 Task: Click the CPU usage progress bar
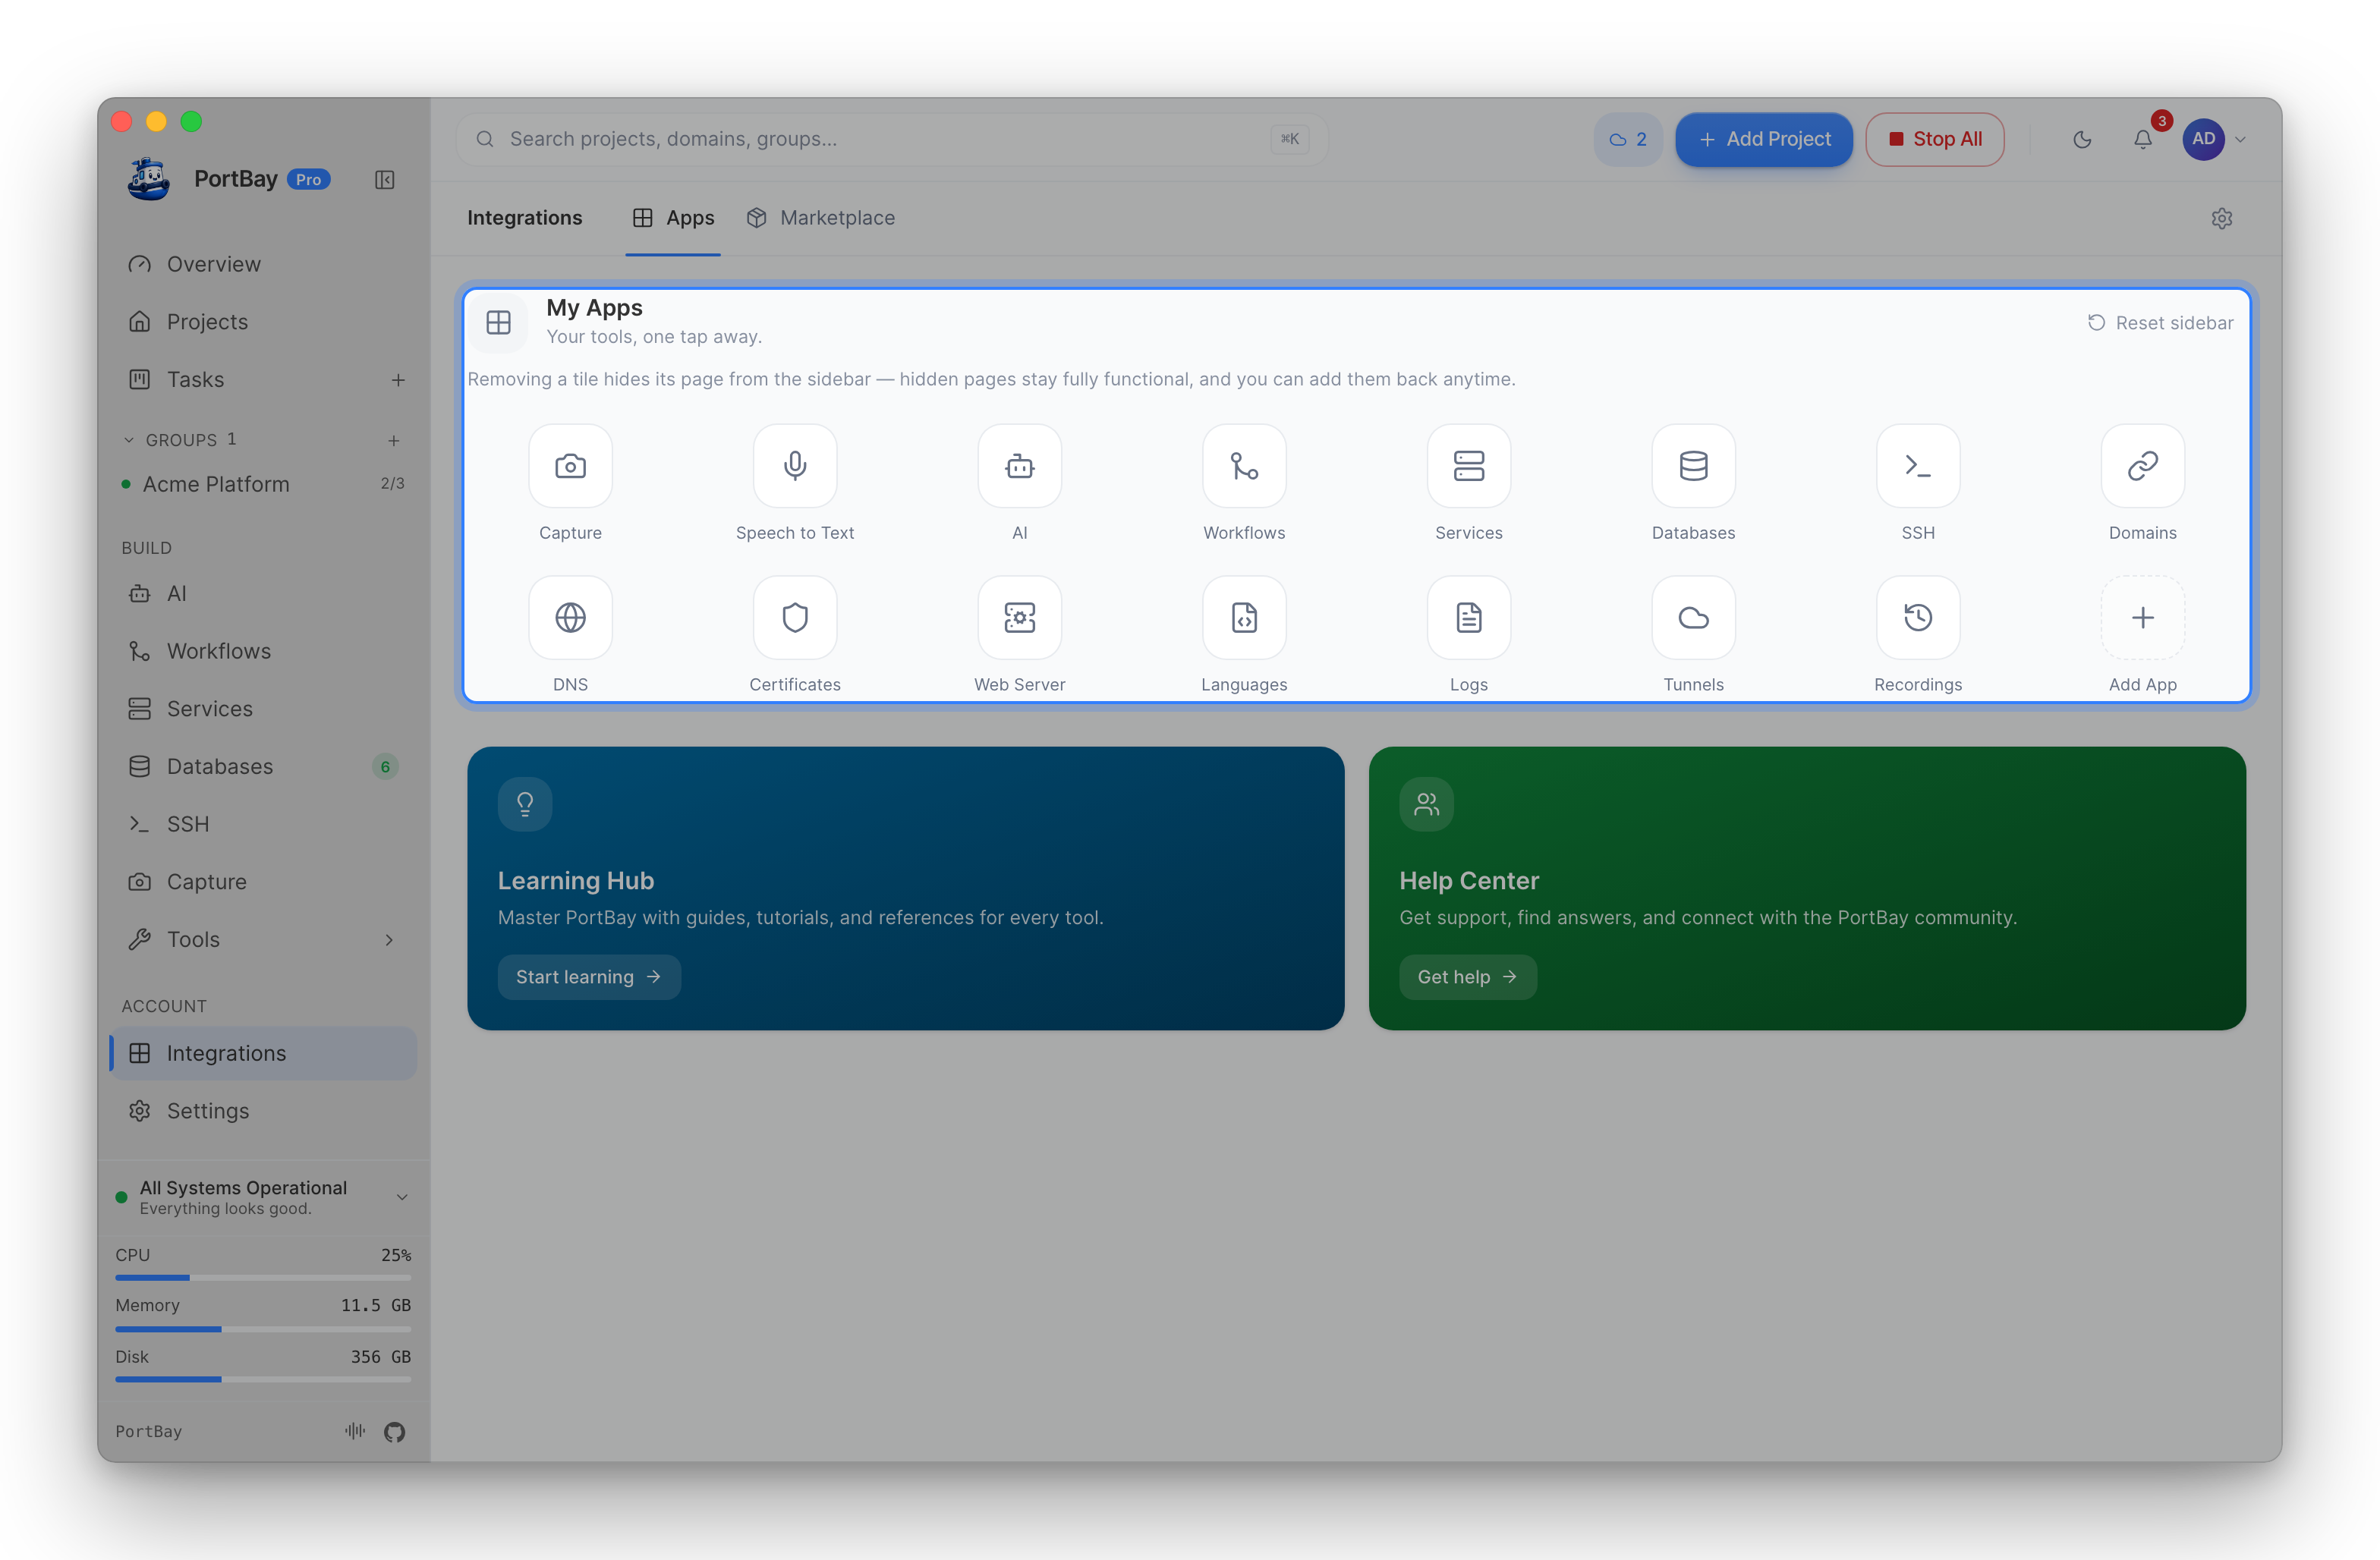(x=263, y=1278)
